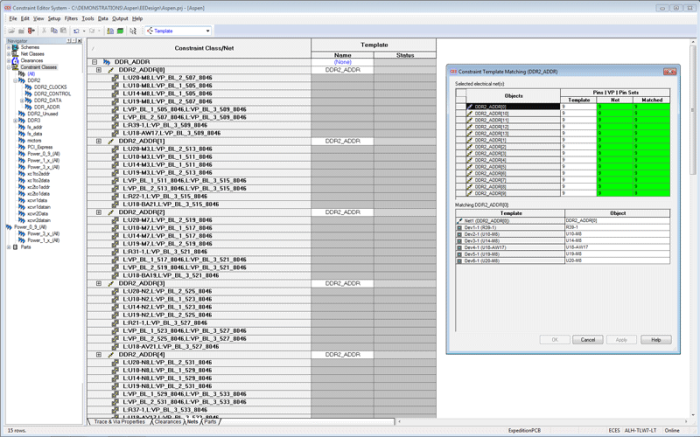
Task: Switch to the Clearances bottom tab
Action: [167, 422]
